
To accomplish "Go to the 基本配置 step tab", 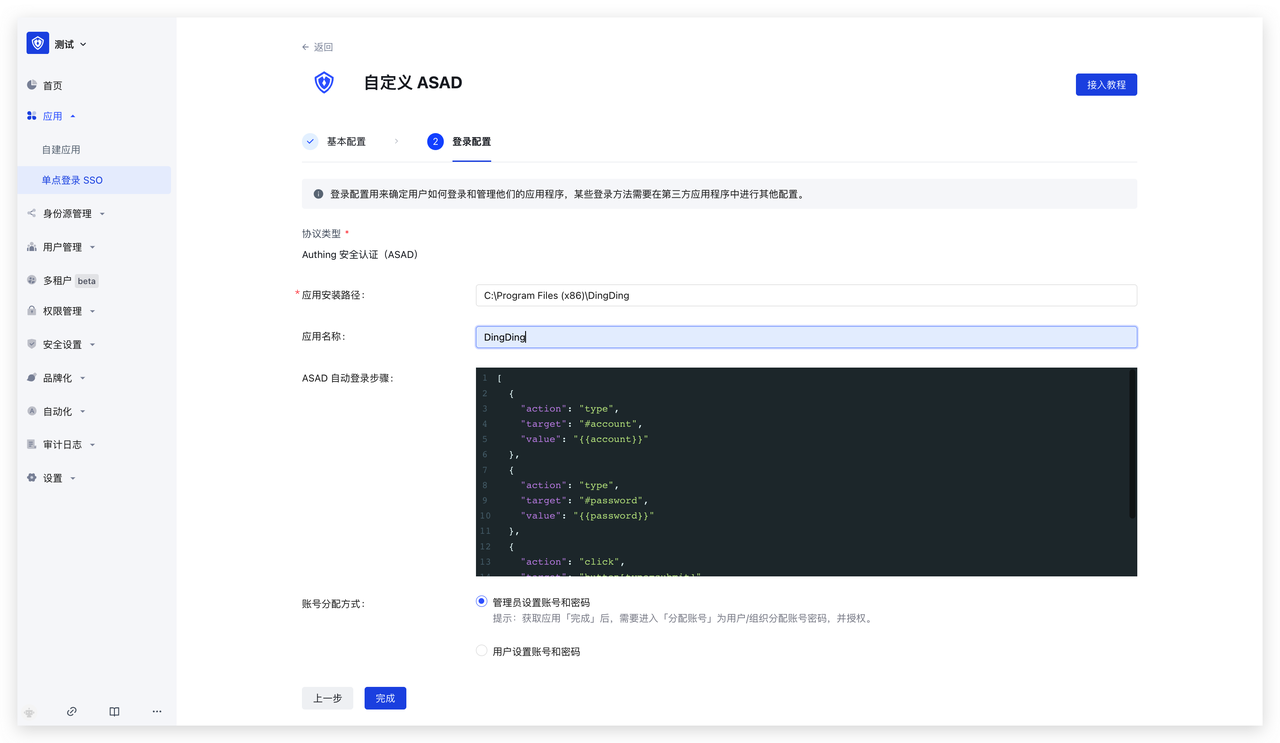I will pos(346,142).
